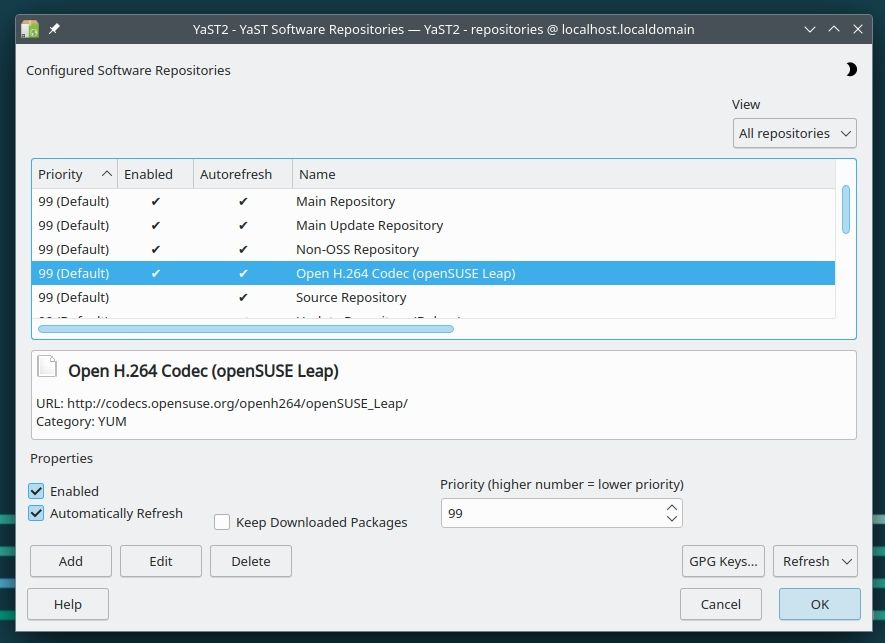Click the YaST application icon in title bar
The height and width of the screenshot is (643, 885).
(x=30, y=29)
